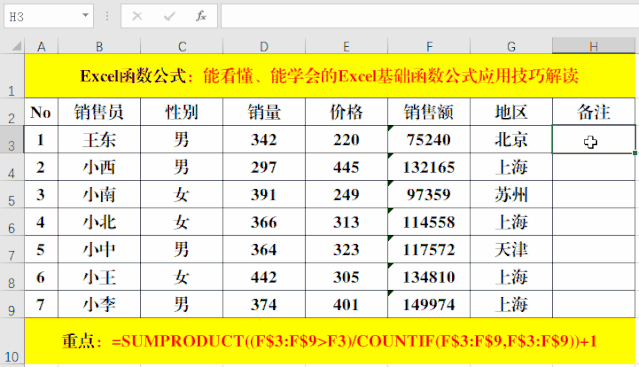The height and width of the screenshot is (367, 639).
Task: Select row 7 header
Action: (12, 249)
